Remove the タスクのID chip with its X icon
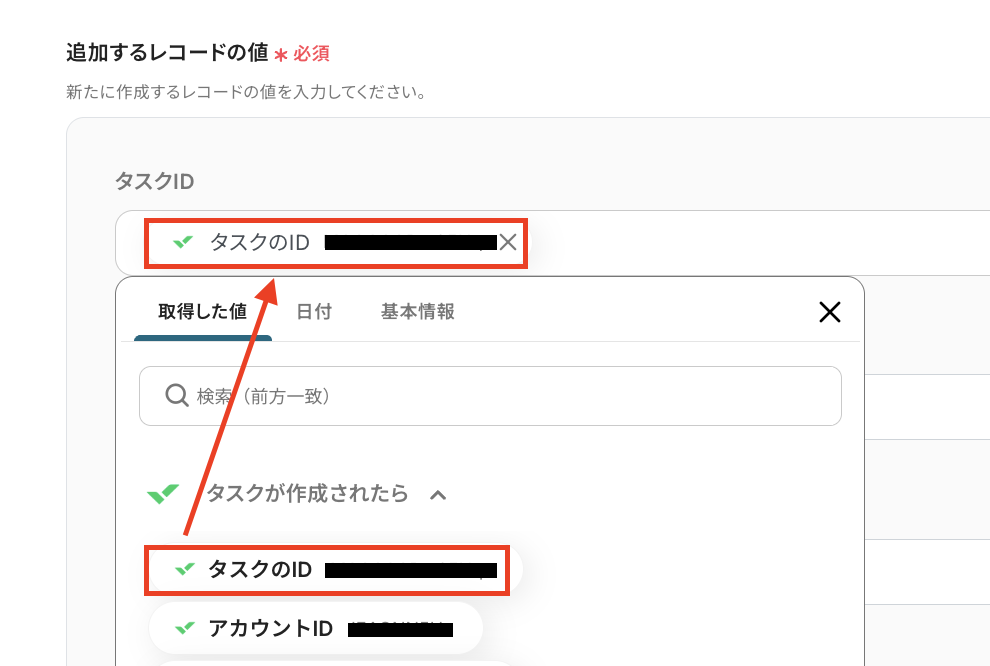This screenshot has height=666, width=990. (x=508, y=242)
